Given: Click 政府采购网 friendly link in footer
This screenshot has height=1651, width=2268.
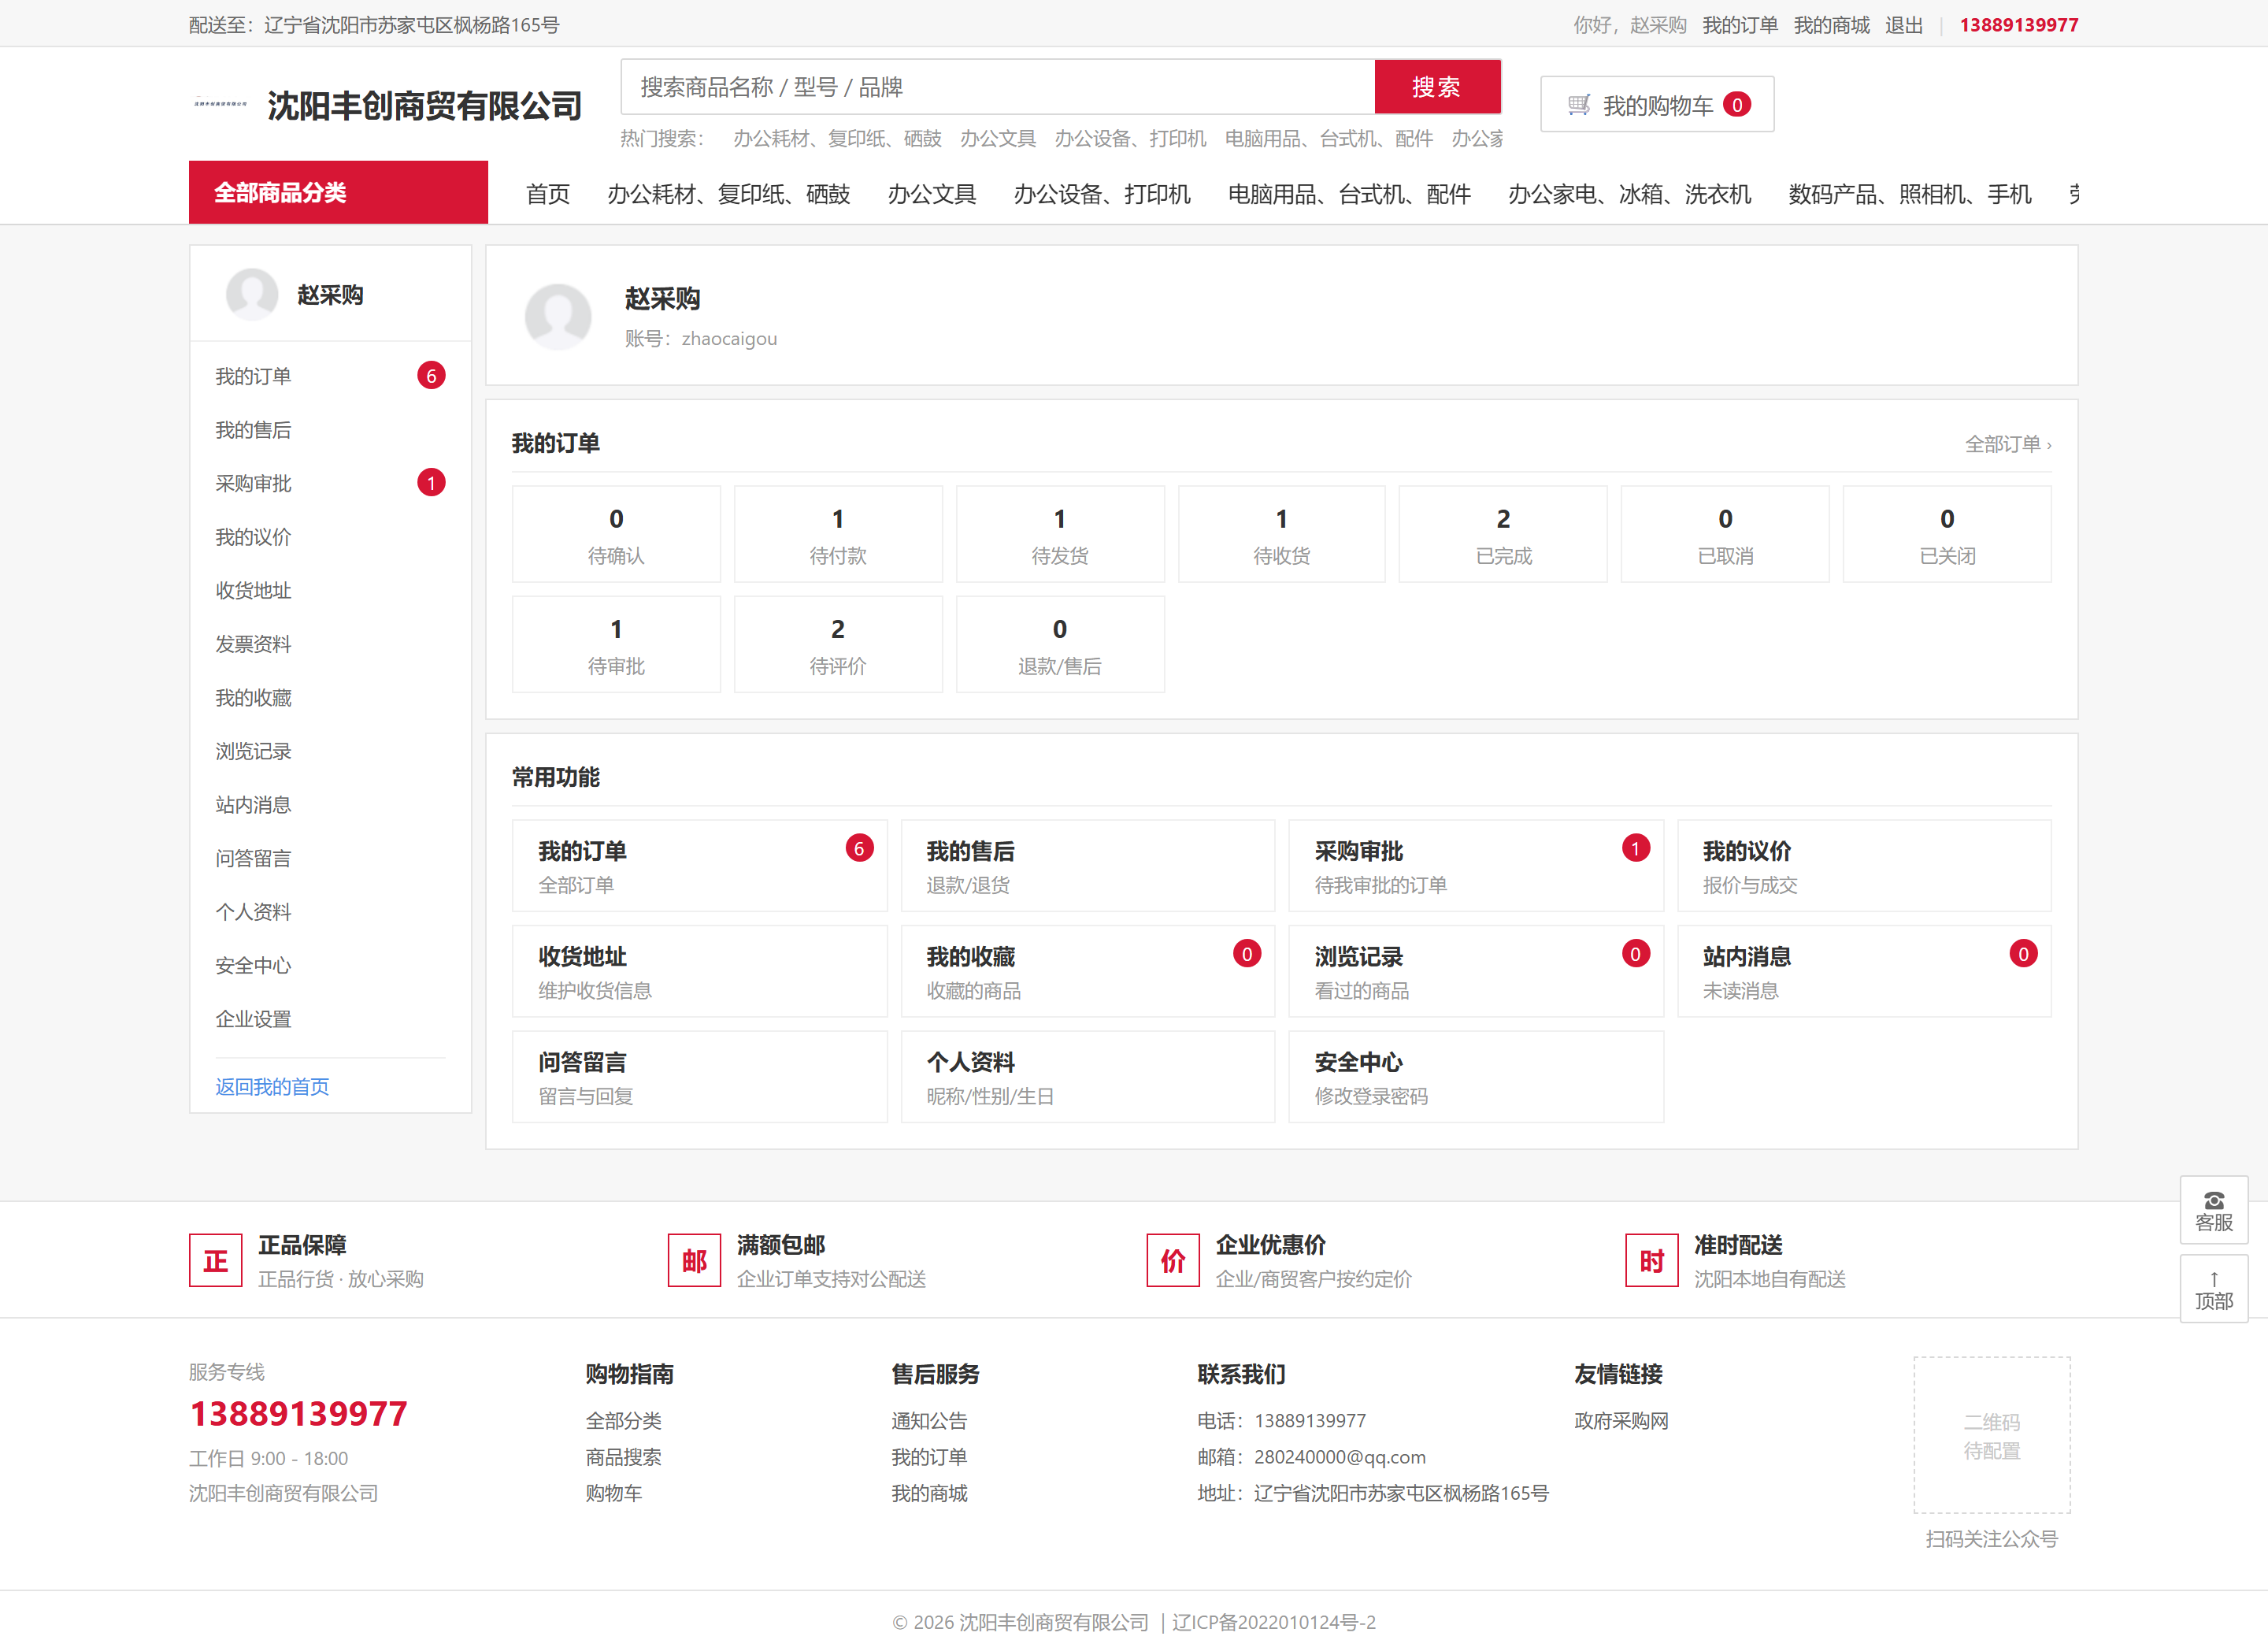Looking at the screenshot, I should point(1621,1421).
